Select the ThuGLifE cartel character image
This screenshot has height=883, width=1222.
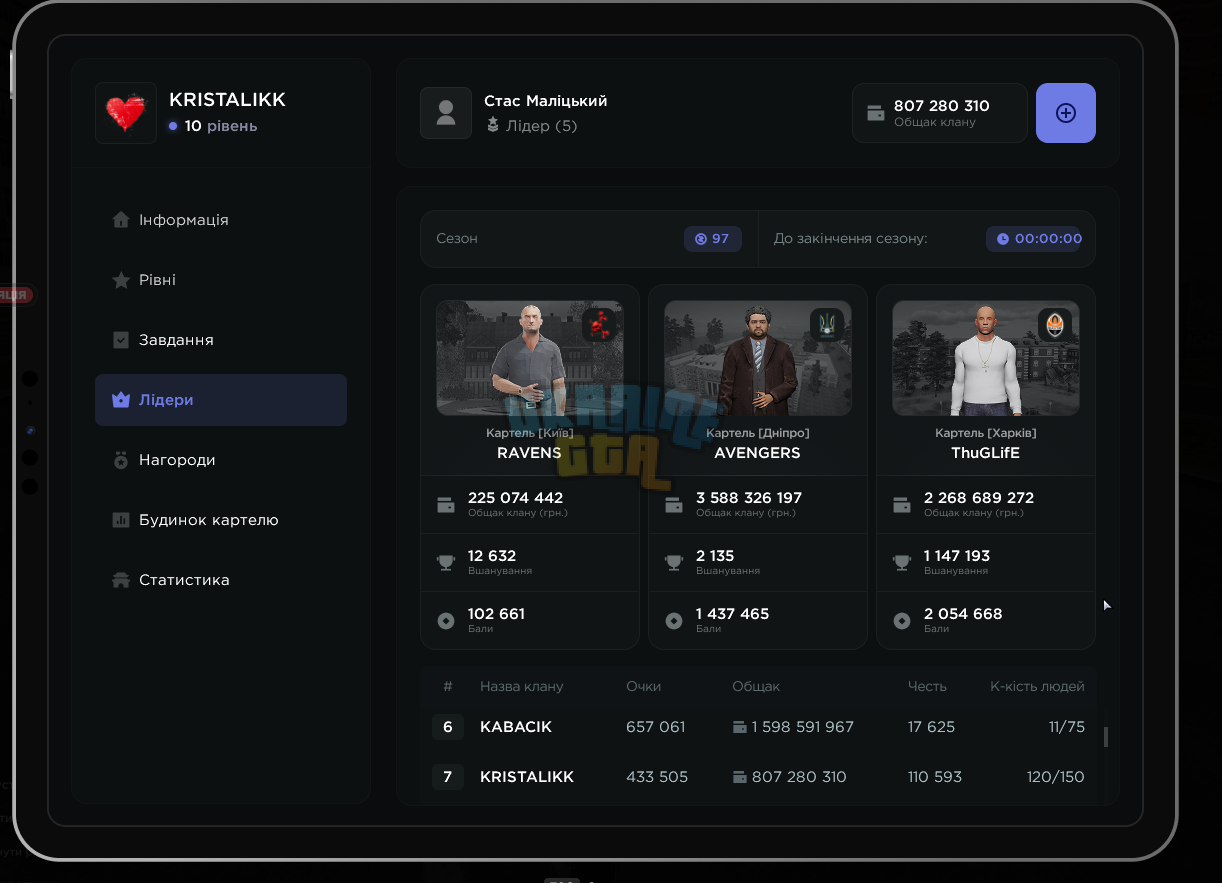[986, 358]
